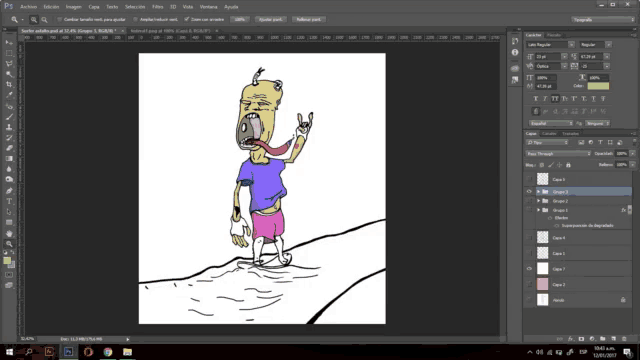Select the Crop tool
640x360 pixels.
(x=9, y=84)
